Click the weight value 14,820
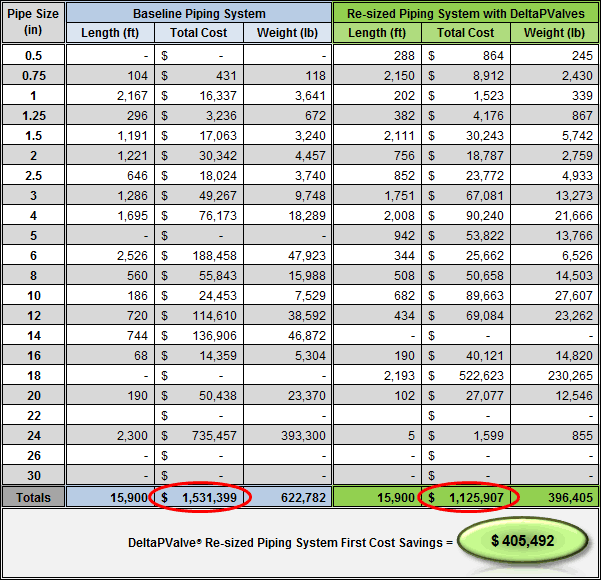601x580 pixels. pos(574,355)
